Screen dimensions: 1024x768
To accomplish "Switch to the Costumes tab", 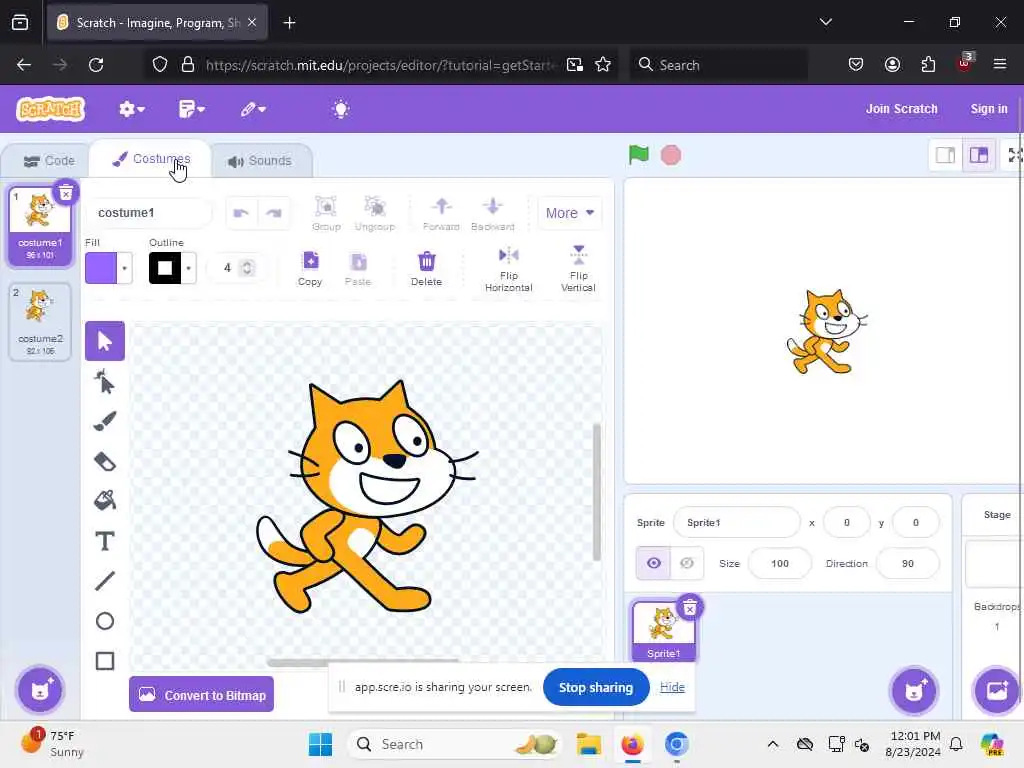I will [151, 159].
